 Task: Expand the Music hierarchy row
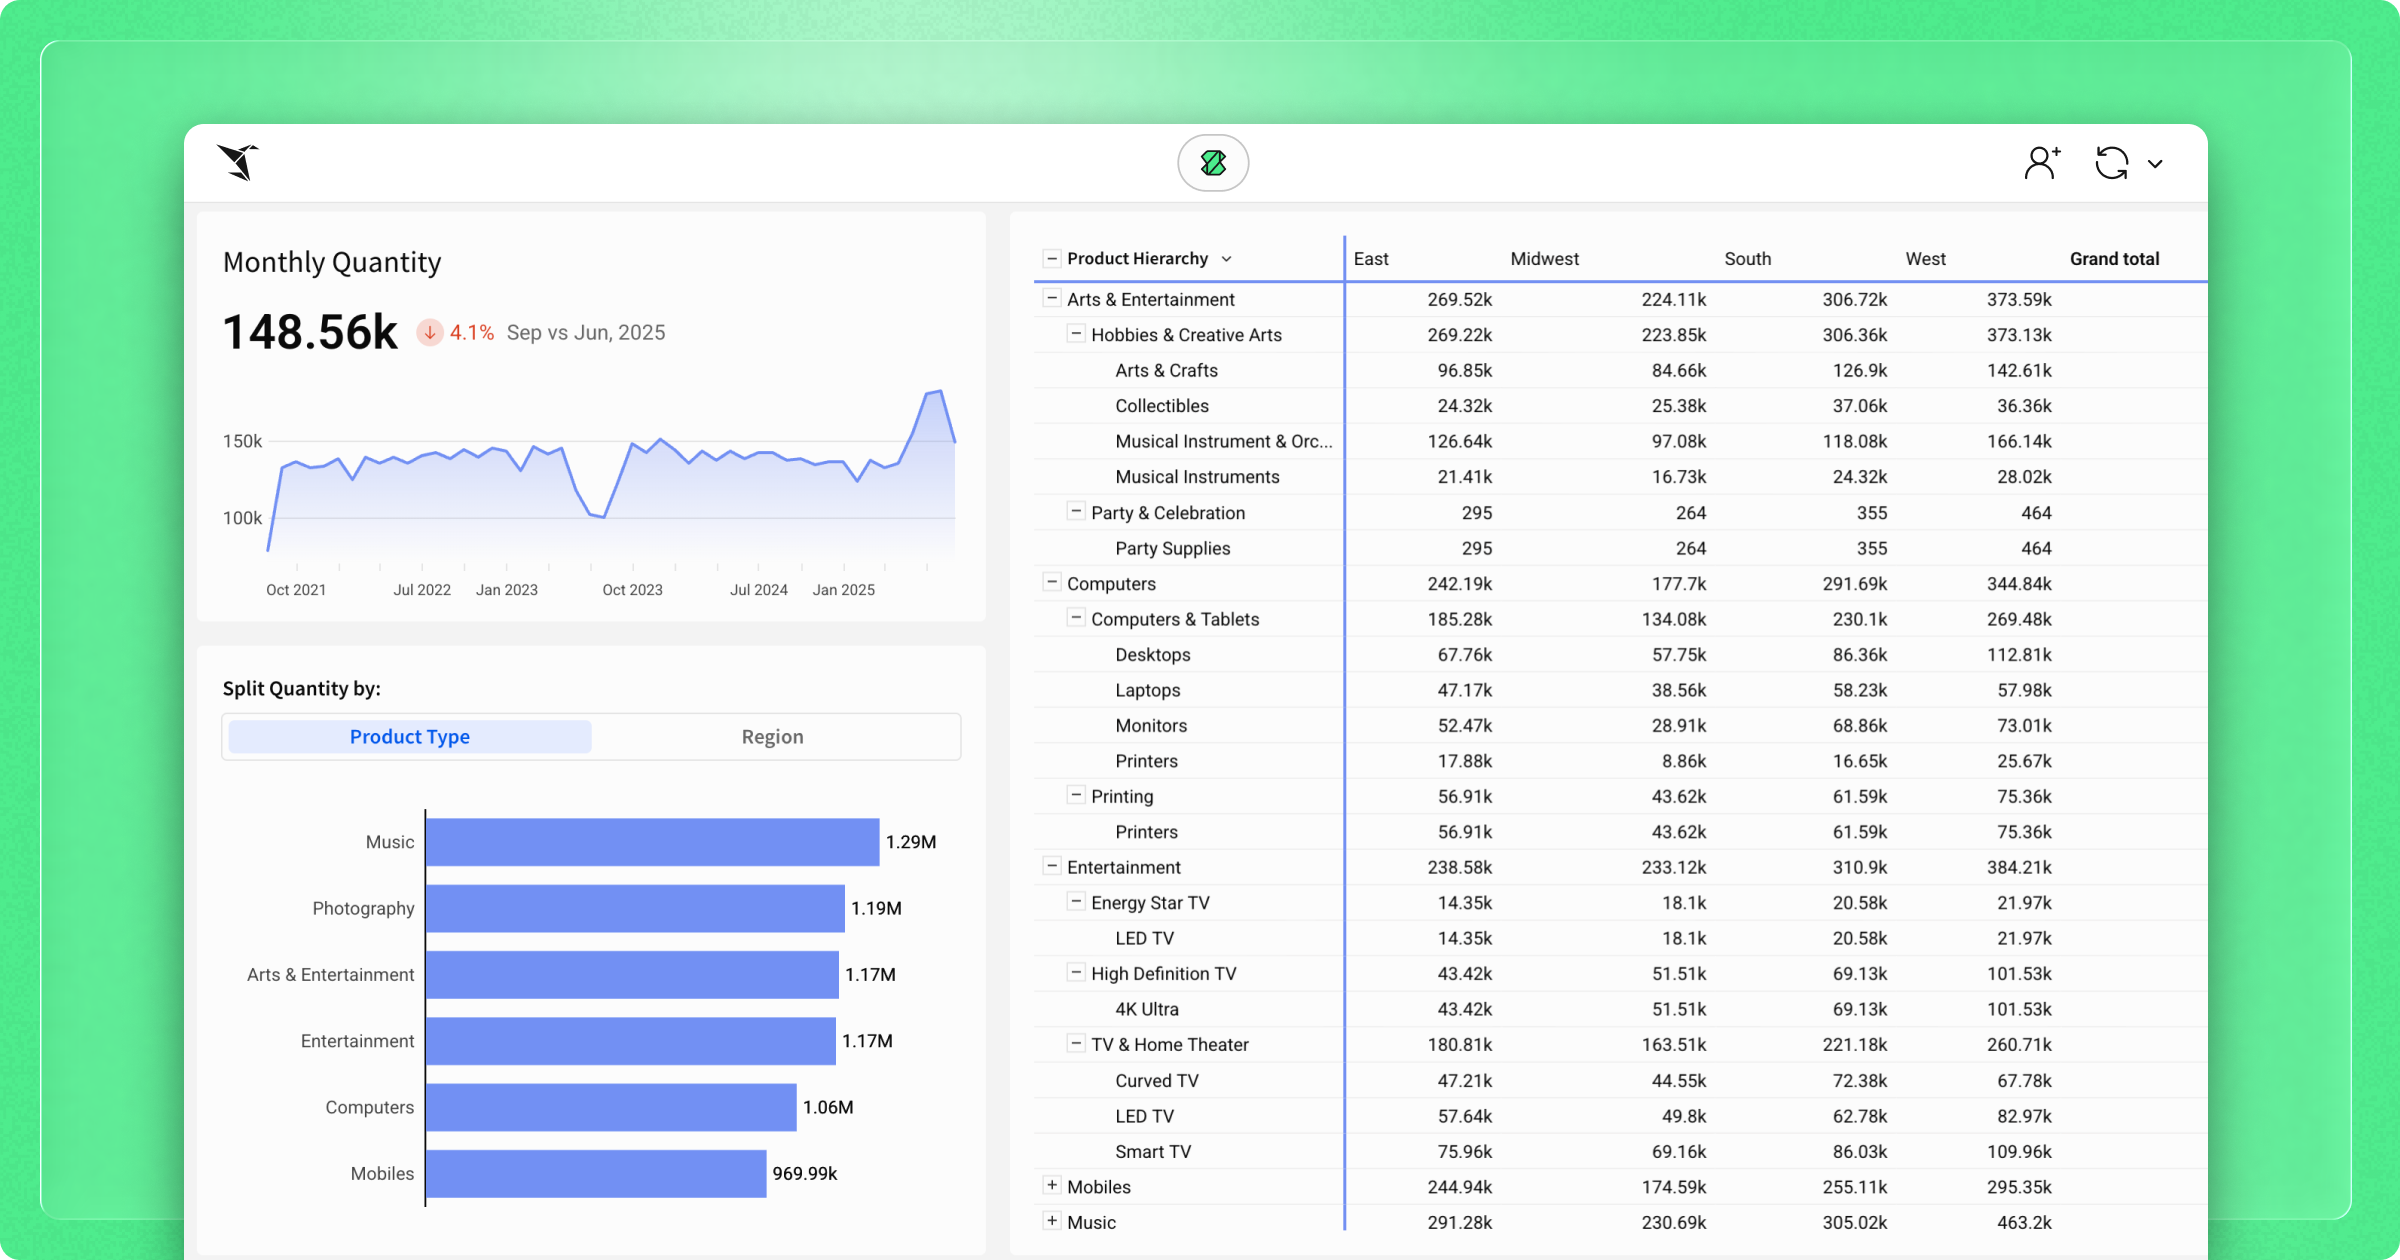coord(1051,1221)
